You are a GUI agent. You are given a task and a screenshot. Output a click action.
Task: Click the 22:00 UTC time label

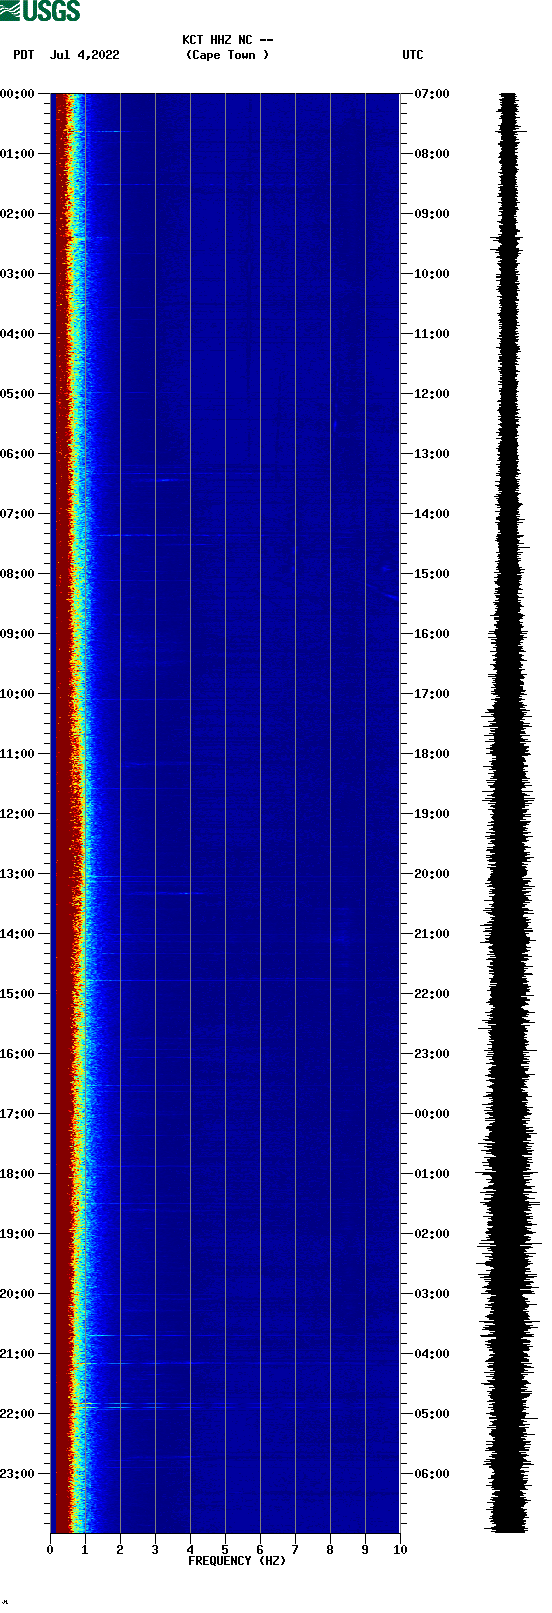(432, 994)
